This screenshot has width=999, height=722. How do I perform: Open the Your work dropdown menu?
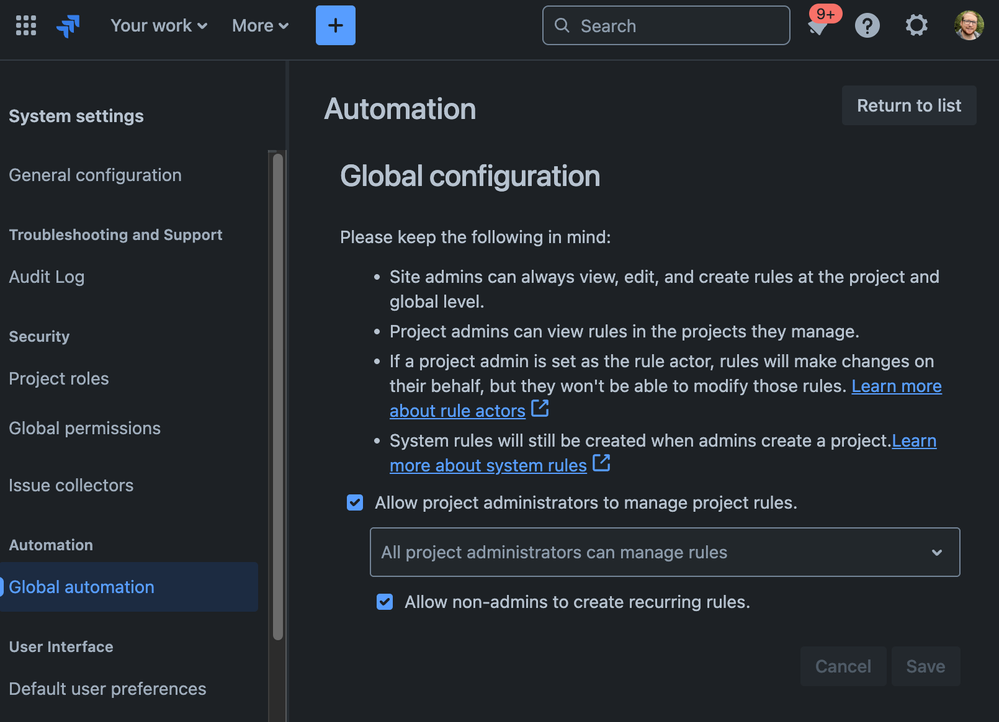point(159,25)
